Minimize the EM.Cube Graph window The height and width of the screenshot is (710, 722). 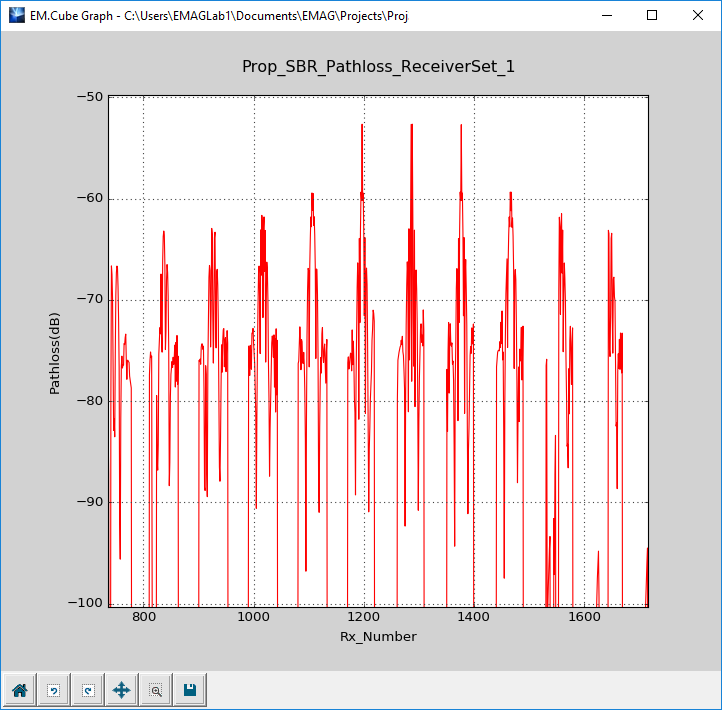tap(606, 16)
